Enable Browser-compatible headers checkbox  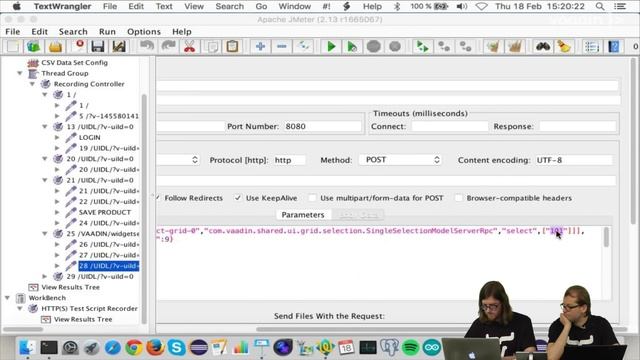click(x=459, y=198)
